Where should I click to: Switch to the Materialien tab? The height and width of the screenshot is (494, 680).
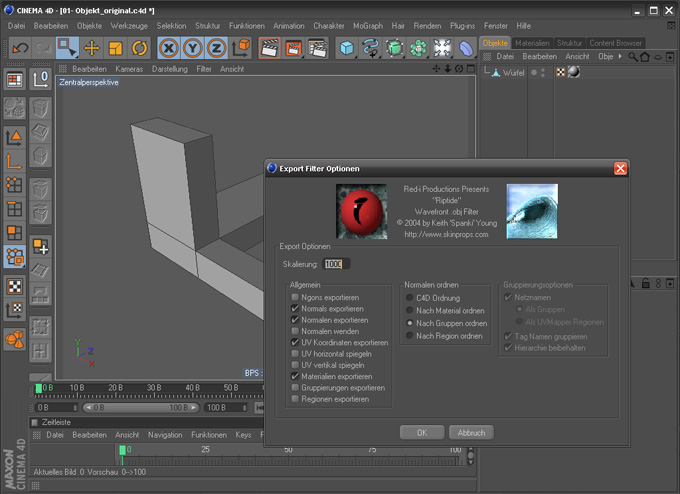(x=532, y=43)
